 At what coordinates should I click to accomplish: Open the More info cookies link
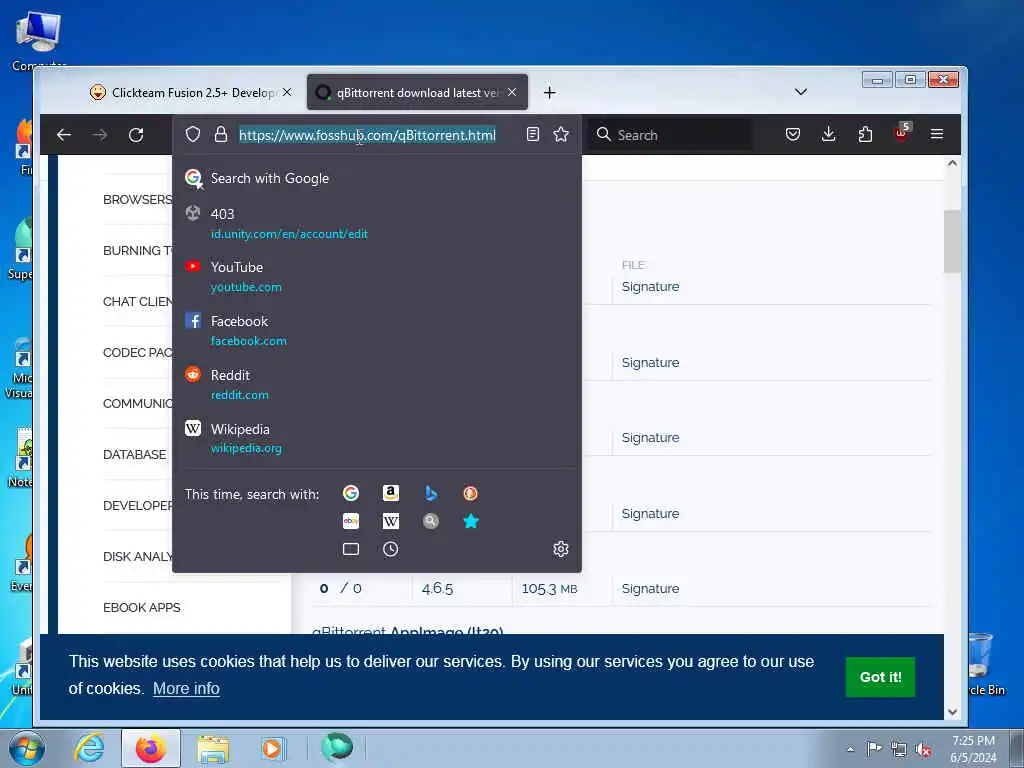coord(186,688)
